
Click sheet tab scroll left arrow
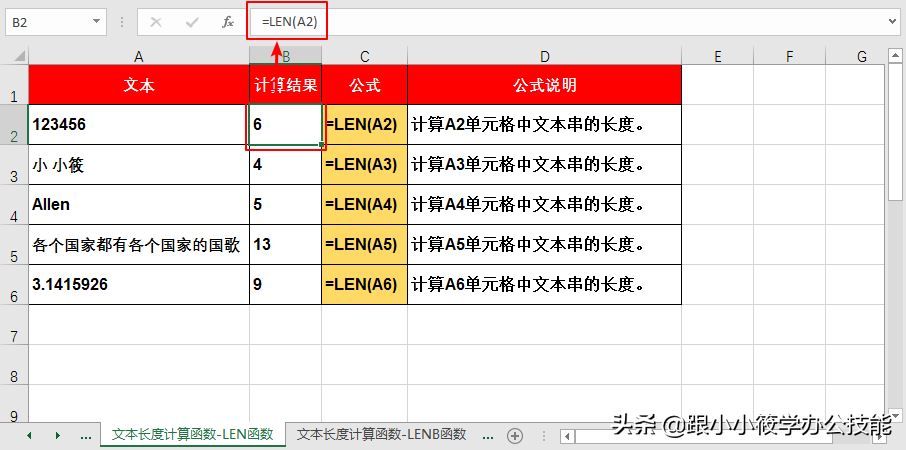click(29, 436)
